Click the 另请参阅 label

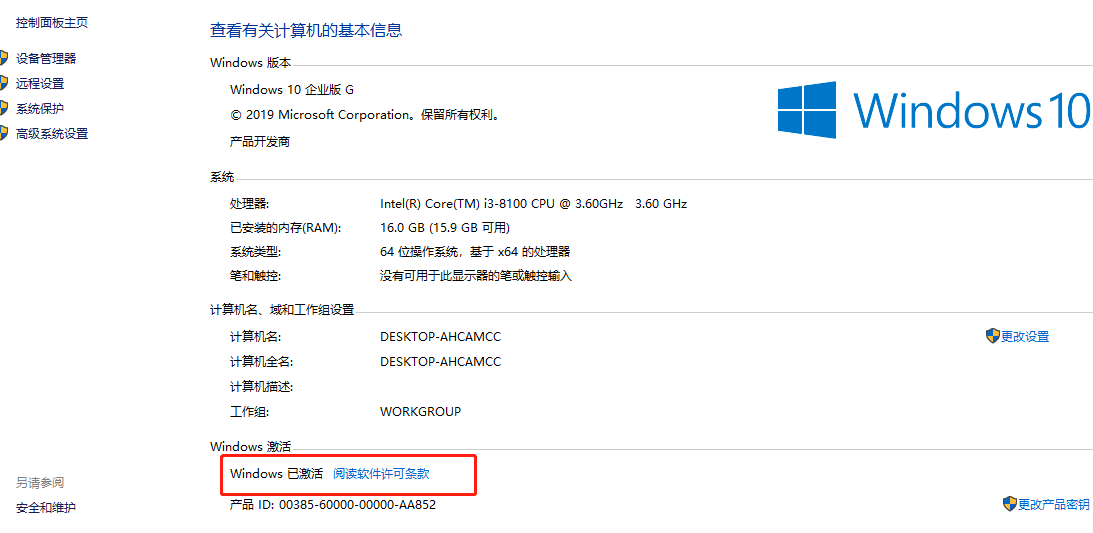click(x=40, y=482)
